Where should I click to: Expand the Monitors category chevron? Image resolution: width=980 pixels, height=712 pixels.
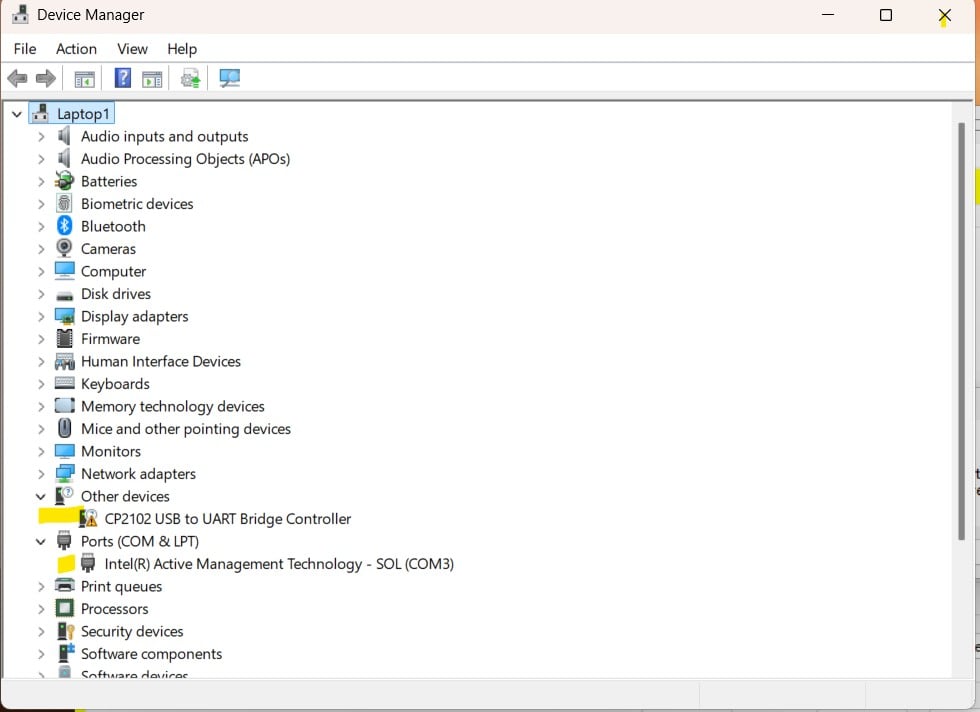pyautogui.click(x=41, y=451)
